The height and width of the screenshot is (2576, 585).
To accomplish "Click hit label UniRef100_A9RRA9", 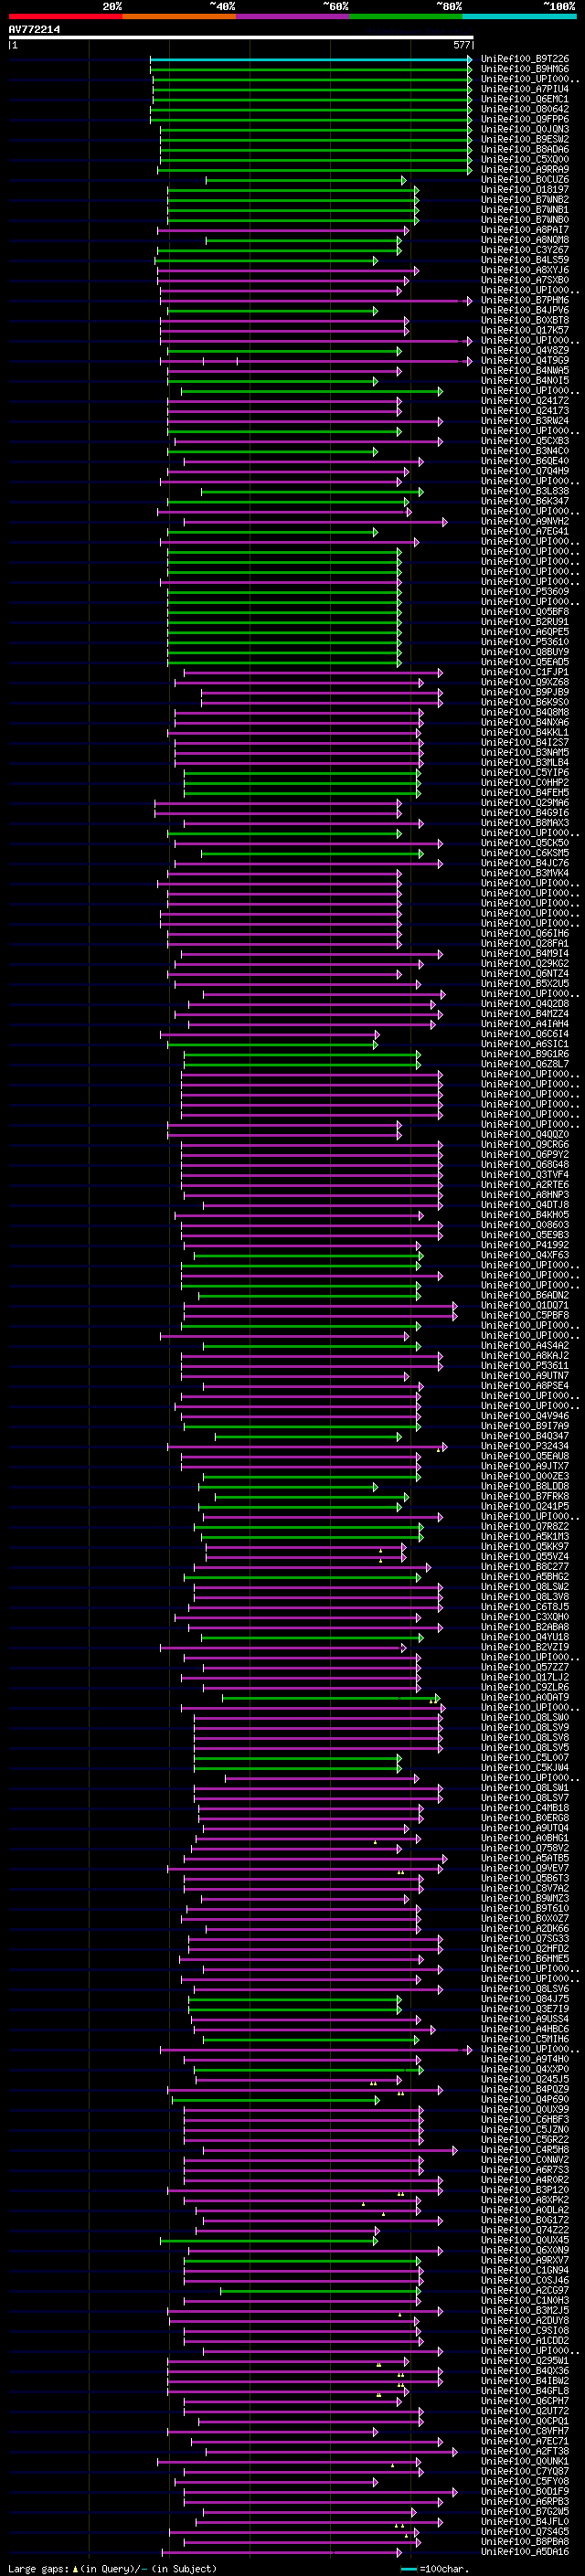I will click(525, 169).
